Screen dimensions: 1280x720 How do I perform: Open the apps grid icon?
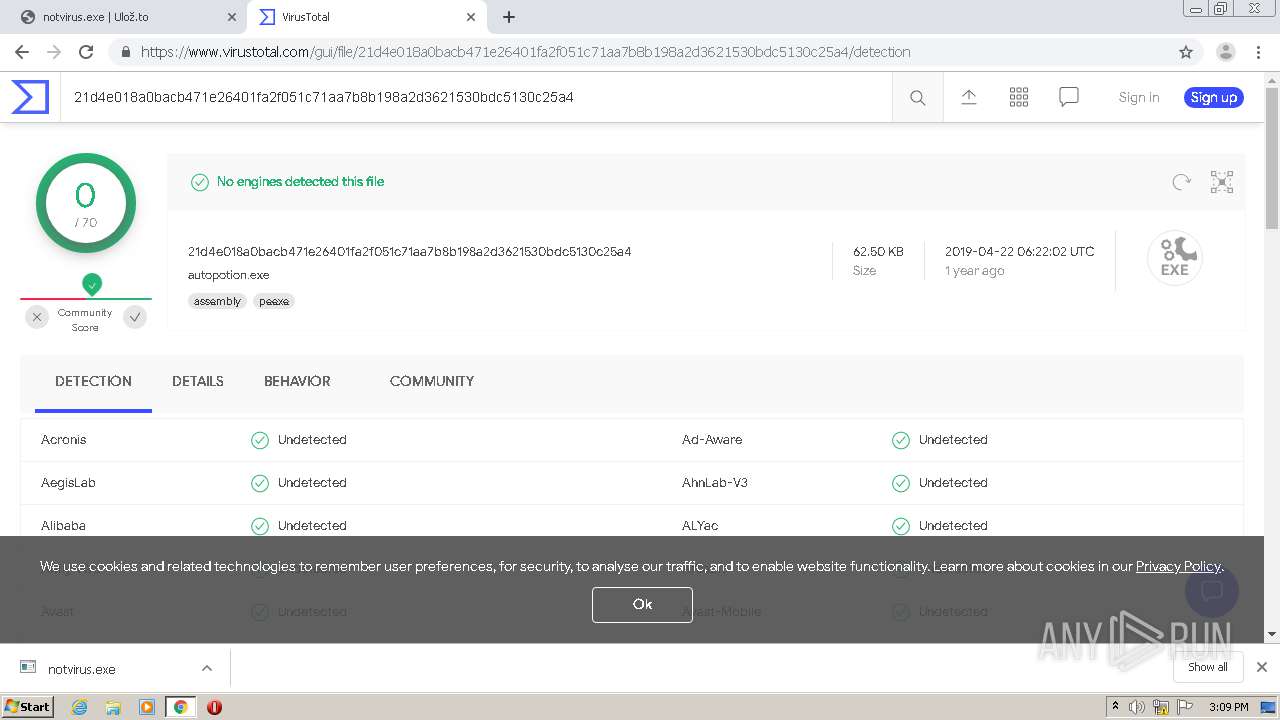(x=1019, y=97)
